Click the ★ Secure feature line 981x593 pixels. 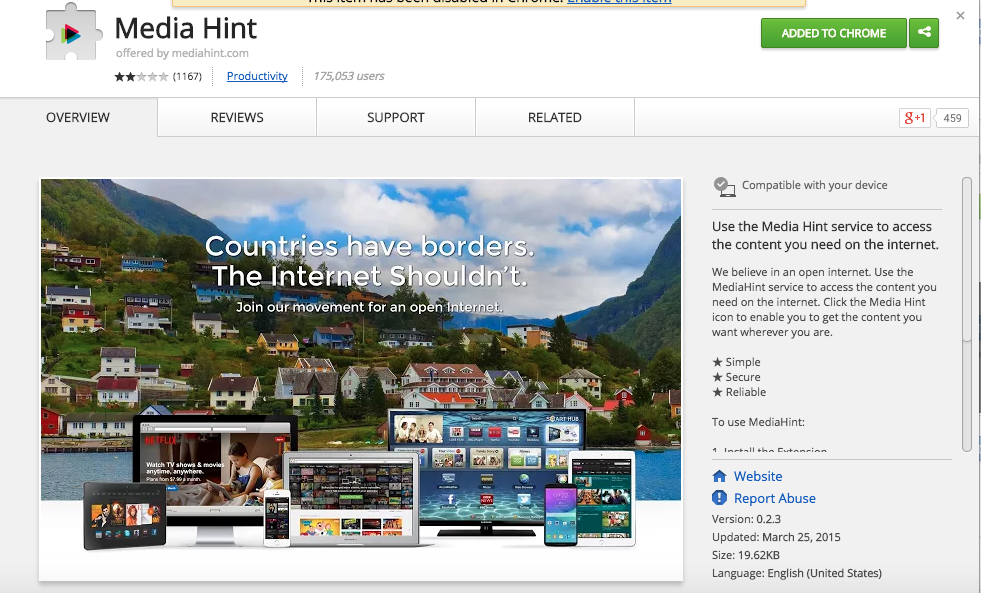pyautogui.click(x=736, y=377)
